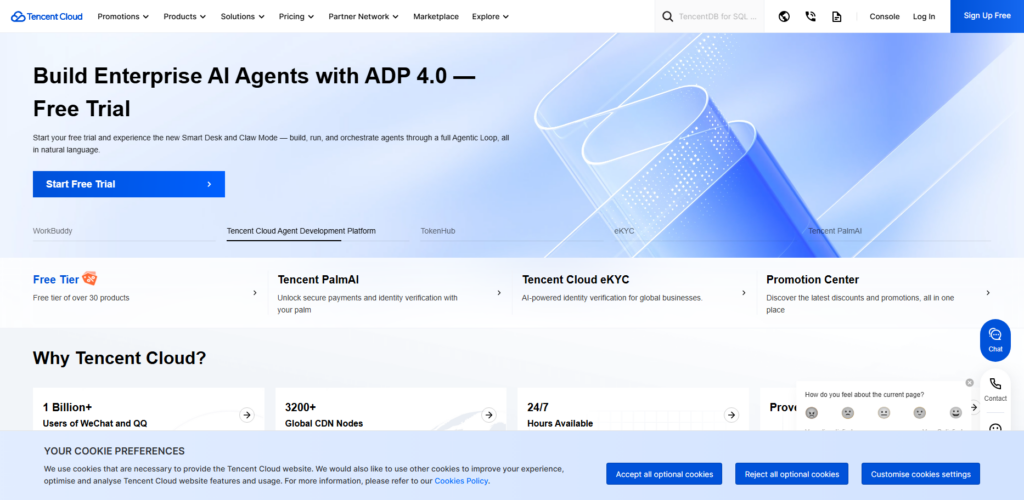Click the search input field
Image resolution: width=1024 pixels, height=500 pixels.
coord(718,16)
